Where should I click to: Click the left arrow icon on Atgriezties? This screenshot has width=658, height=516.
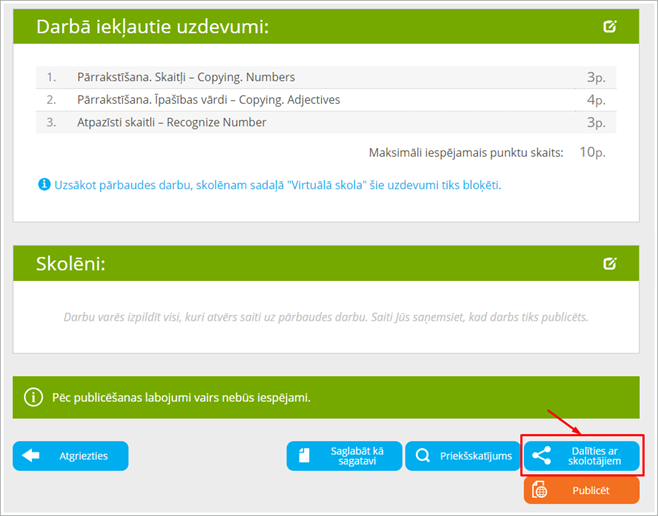[31, 456]
